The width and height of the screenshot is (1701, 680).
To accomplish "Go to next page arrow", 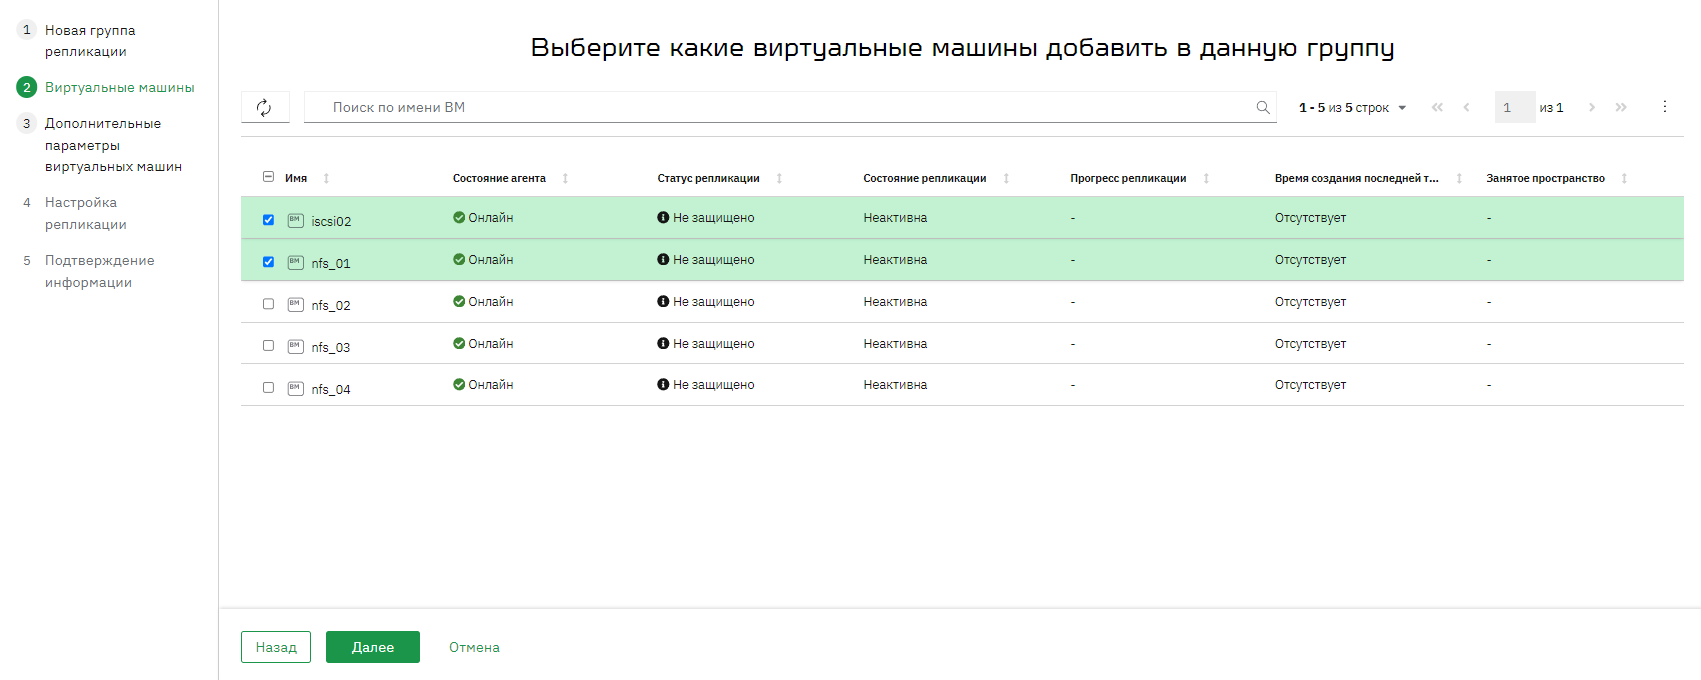I will [x=1592, y=107].
